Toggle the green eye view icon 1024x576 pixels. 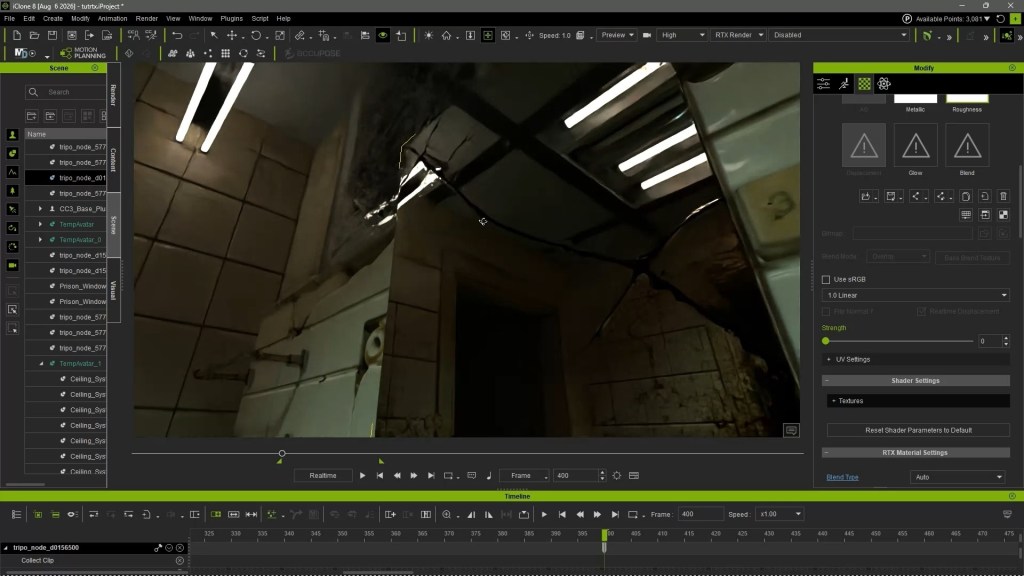click(383, 35)
